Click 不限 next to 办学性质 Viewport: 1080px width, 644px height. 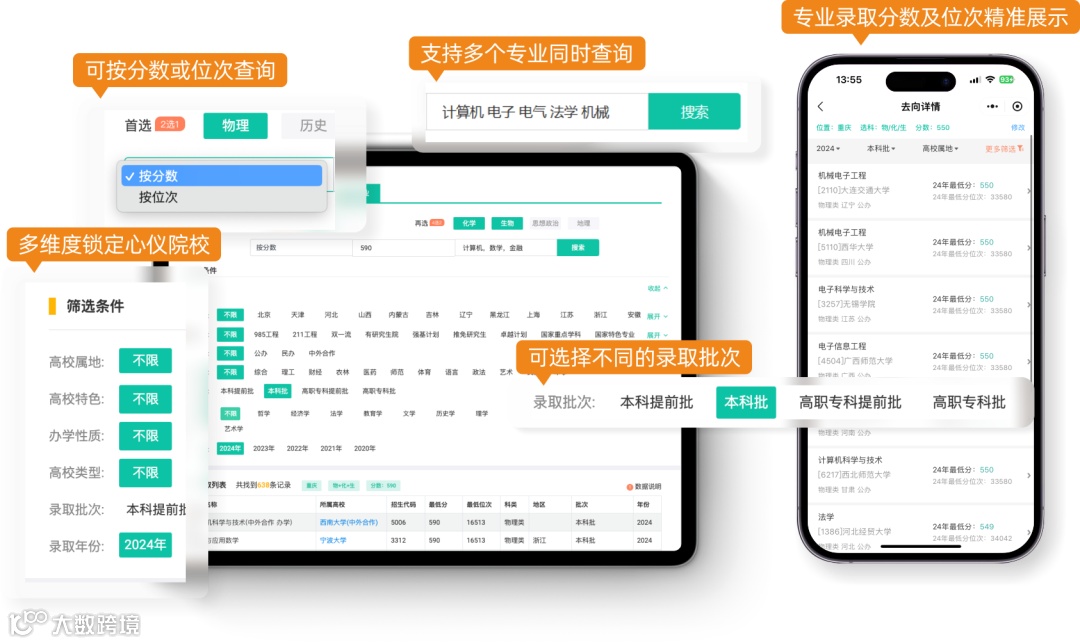coord(145,436)
